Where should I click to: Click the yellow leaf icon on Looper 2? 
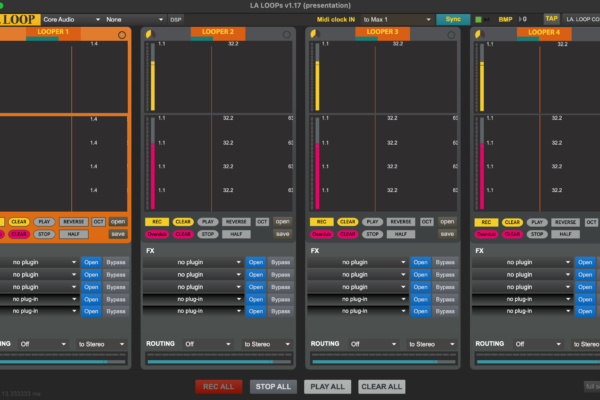(x=150, y=34)
